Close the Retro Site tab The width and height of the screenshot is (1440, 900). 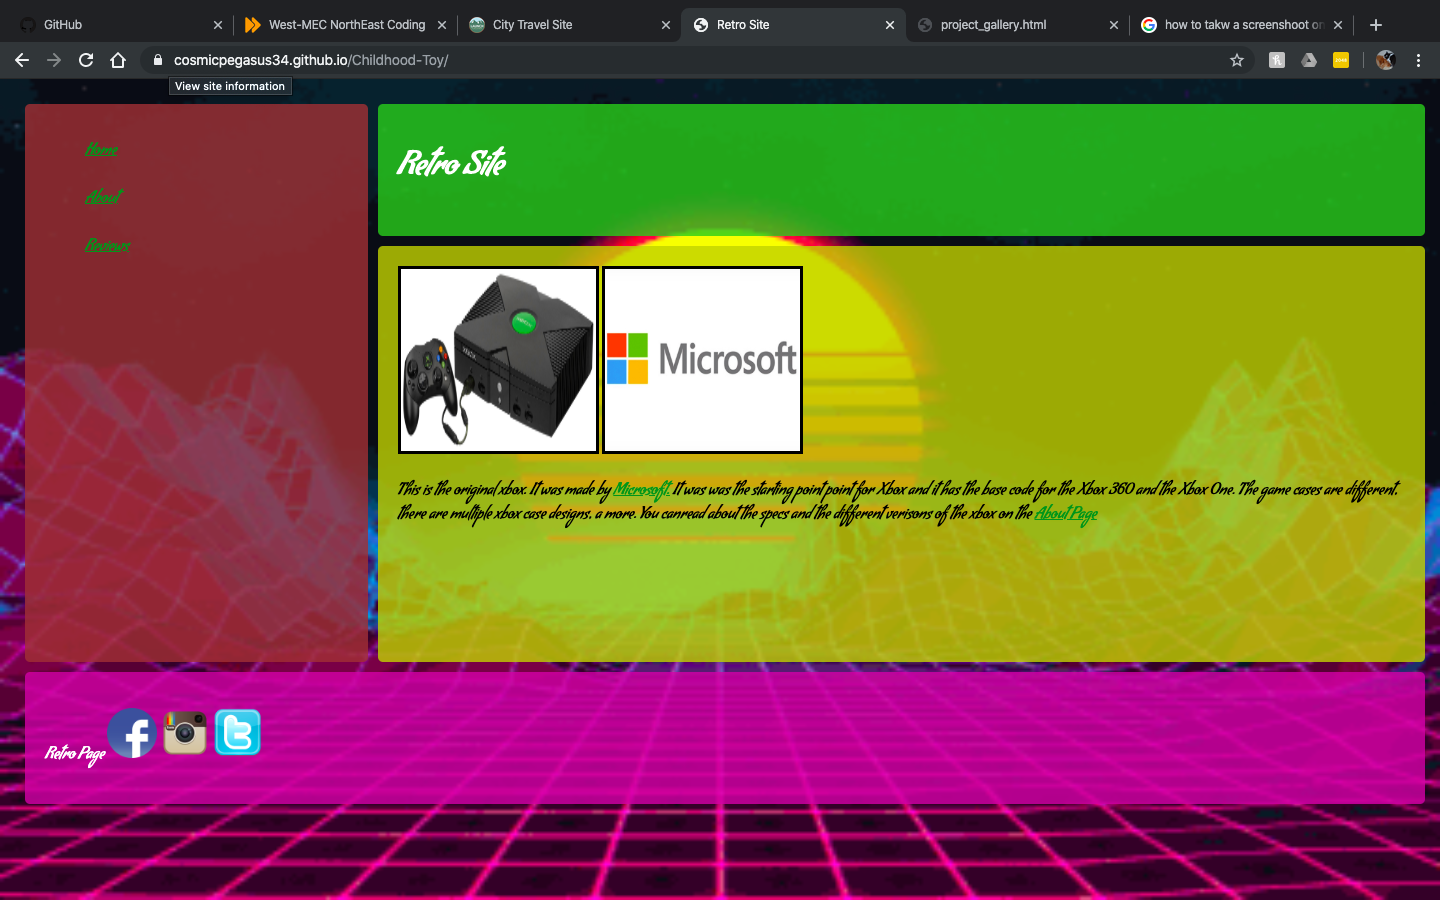tap(890, 25)
